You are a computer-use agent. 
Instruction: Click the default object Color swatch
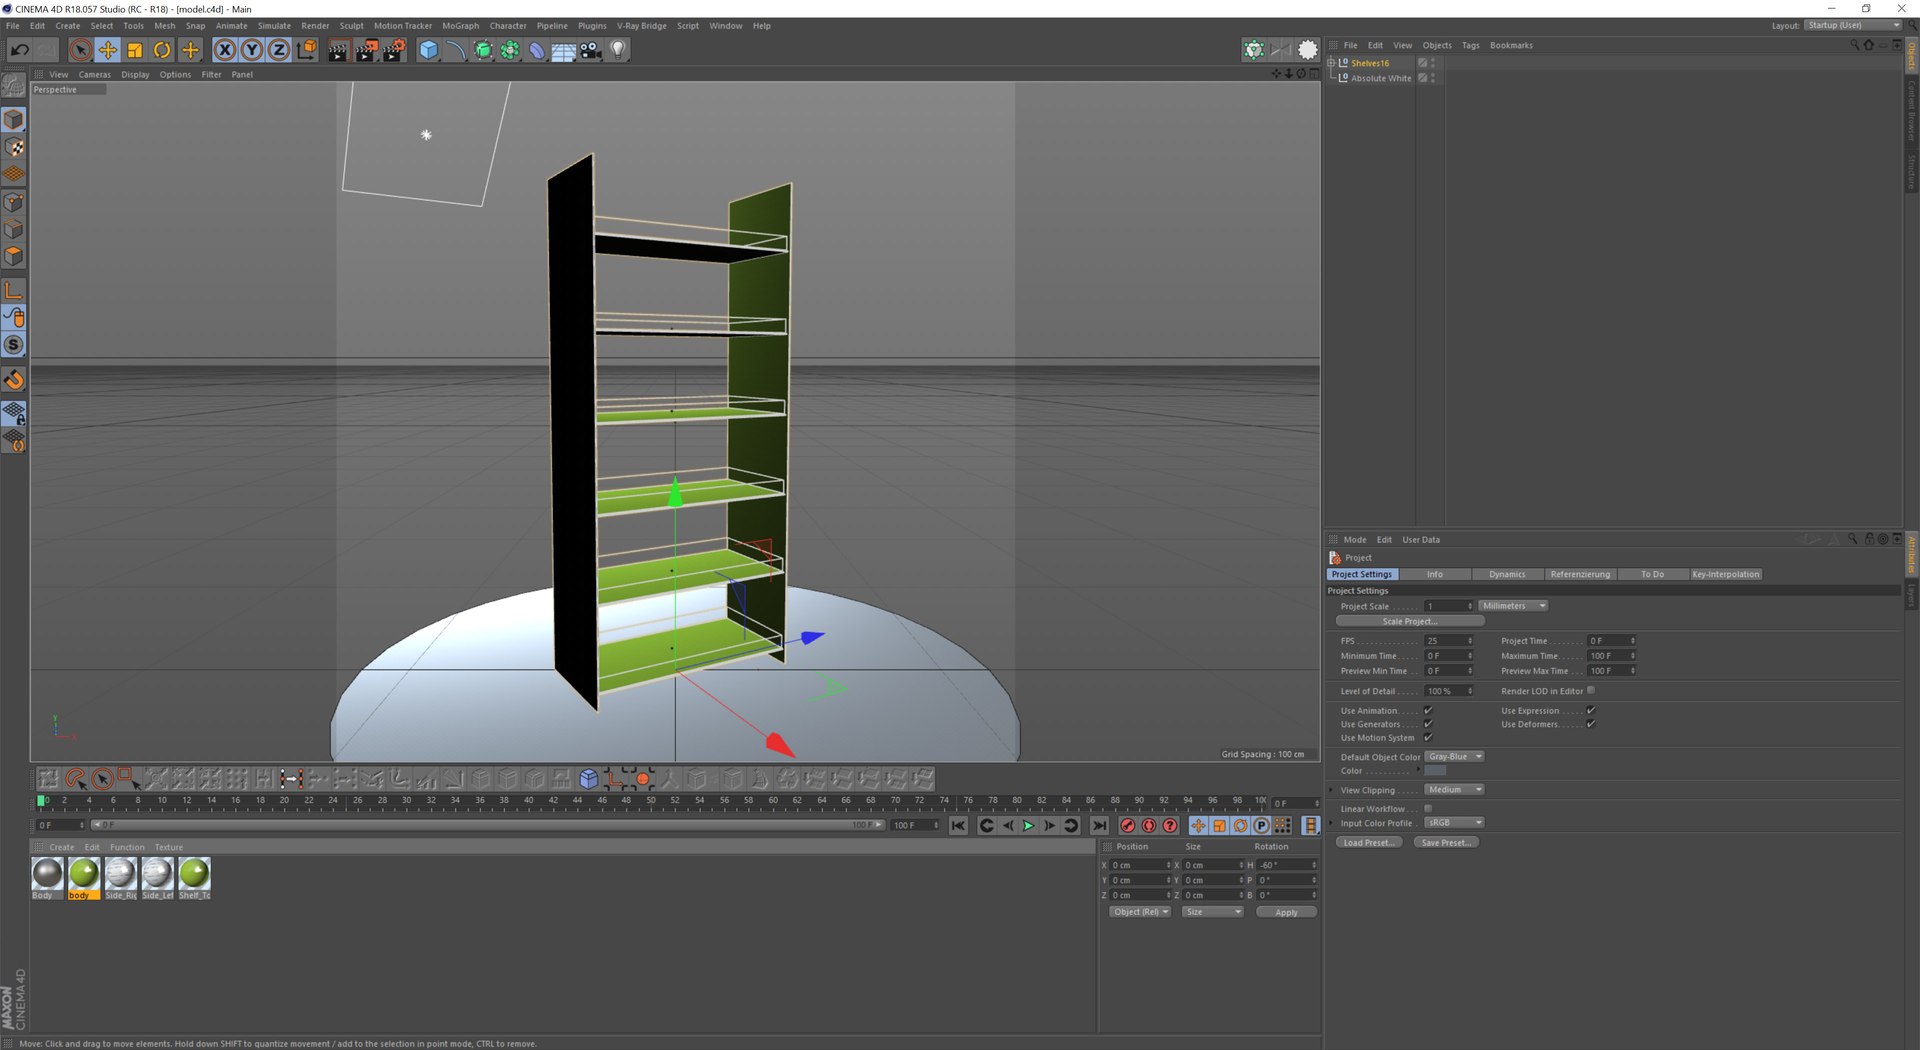tap(1435, 771)
